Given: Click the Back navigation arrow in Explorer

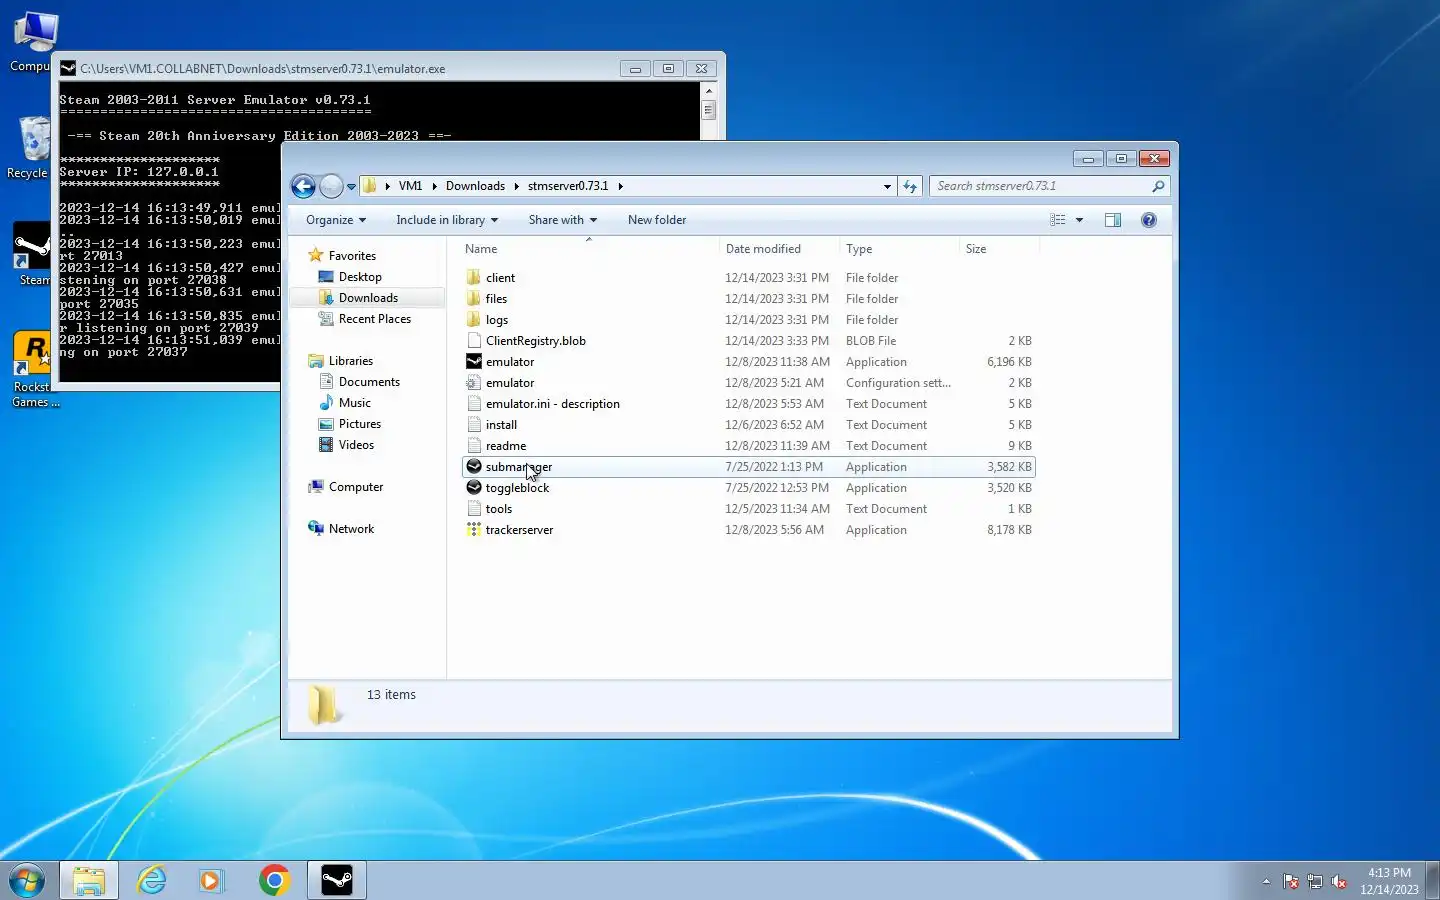Looking at the screenshot, I should 303,186.
